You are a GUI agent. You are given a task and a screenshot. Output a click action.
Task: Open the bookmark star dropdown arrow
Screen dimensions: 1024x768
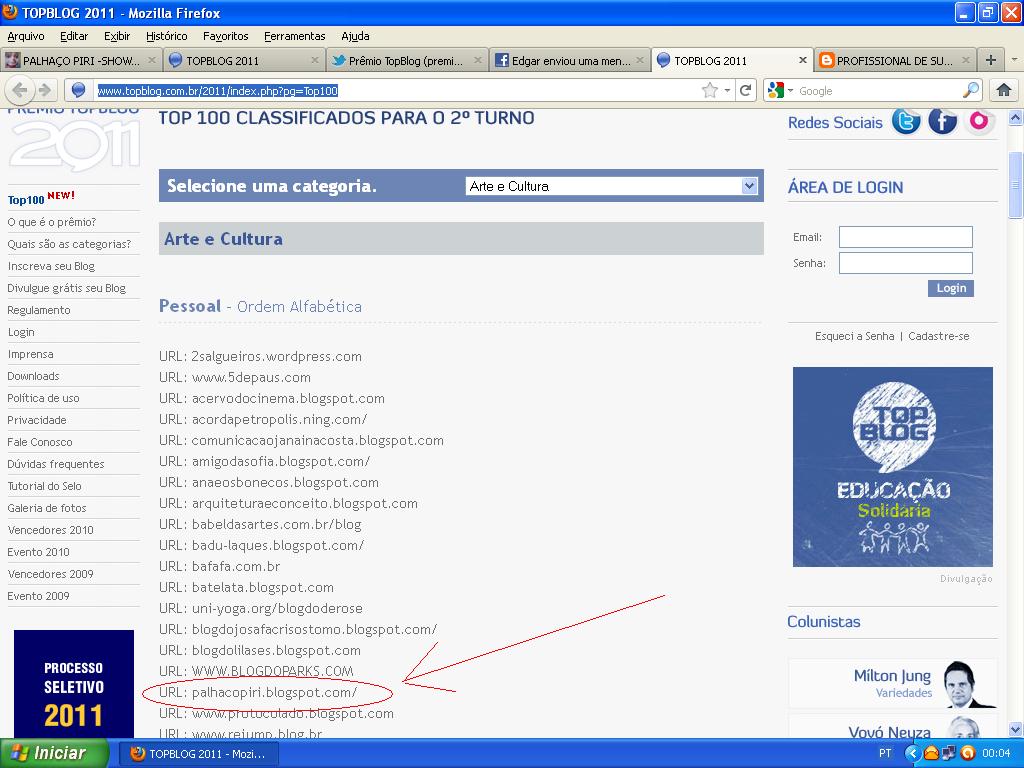(x=727, y=91)
